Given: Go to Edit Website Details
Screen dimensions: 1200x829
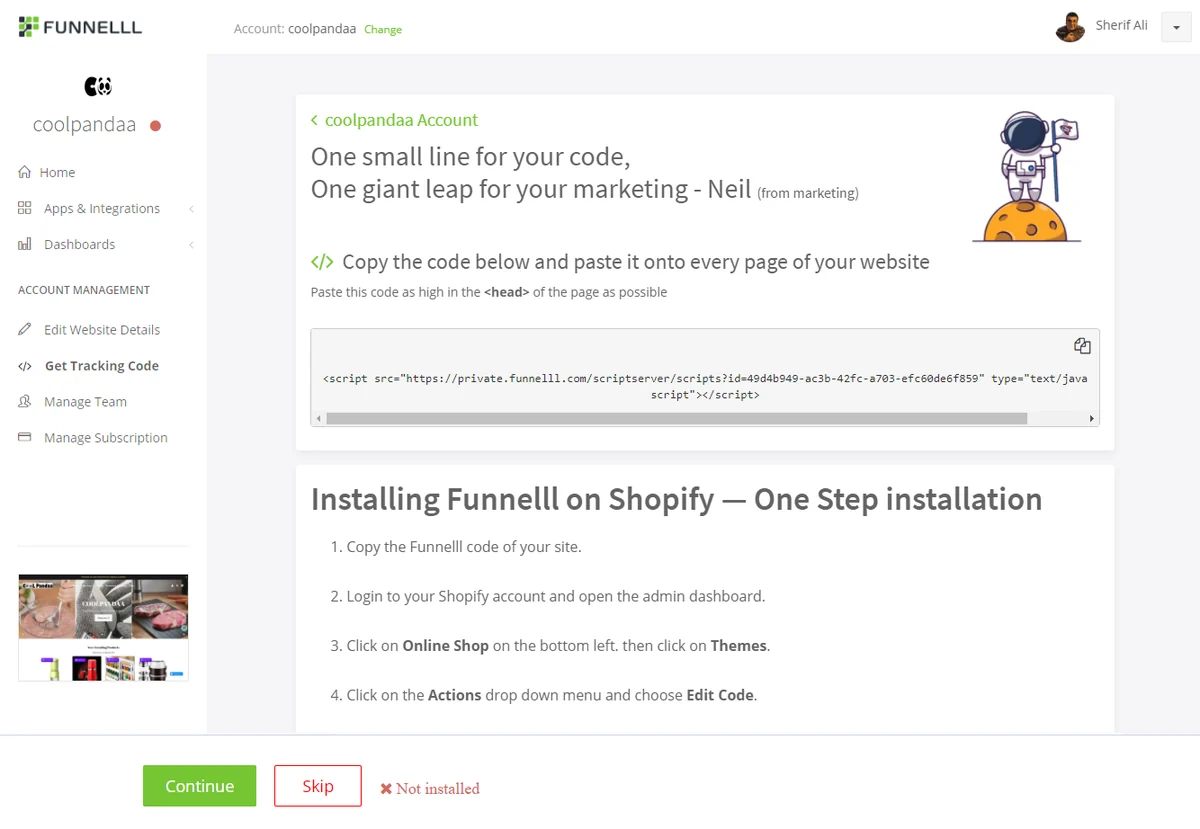Looking at the screenshot, I should (x=103, y=329).
